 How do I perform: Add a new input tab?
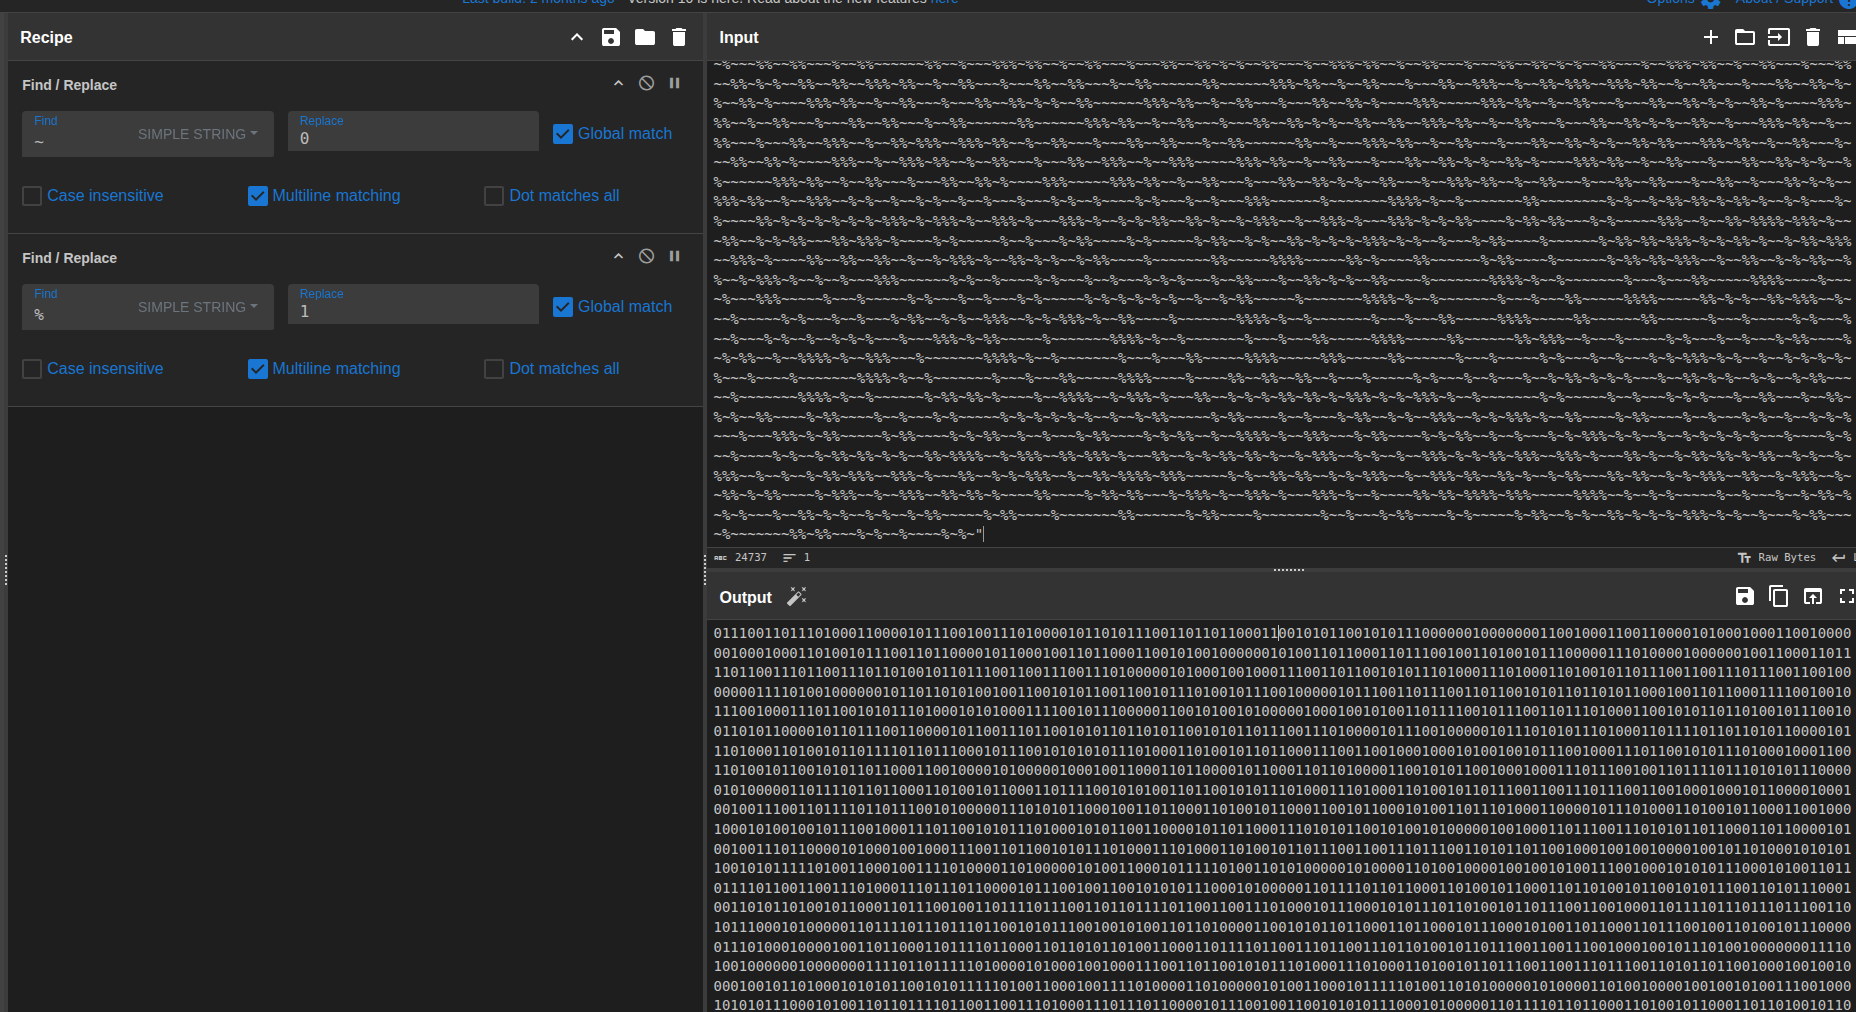coord(1711,37)
